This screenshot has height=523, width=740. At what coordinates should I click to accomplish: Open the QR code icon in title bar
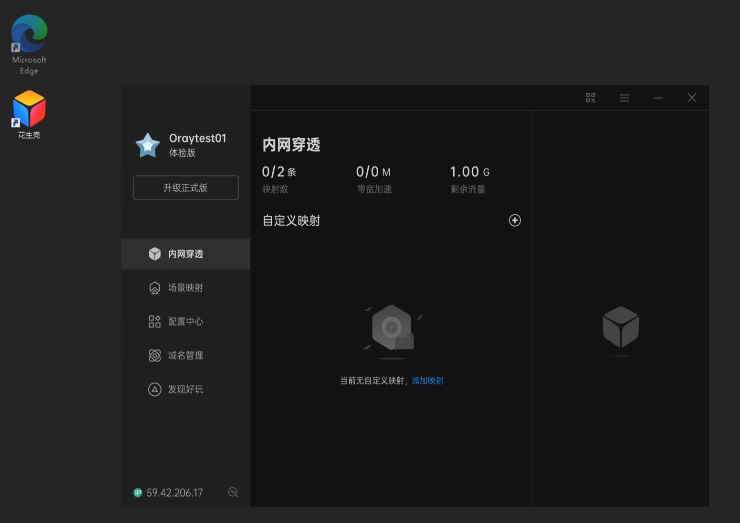click(x=590, y=98)
